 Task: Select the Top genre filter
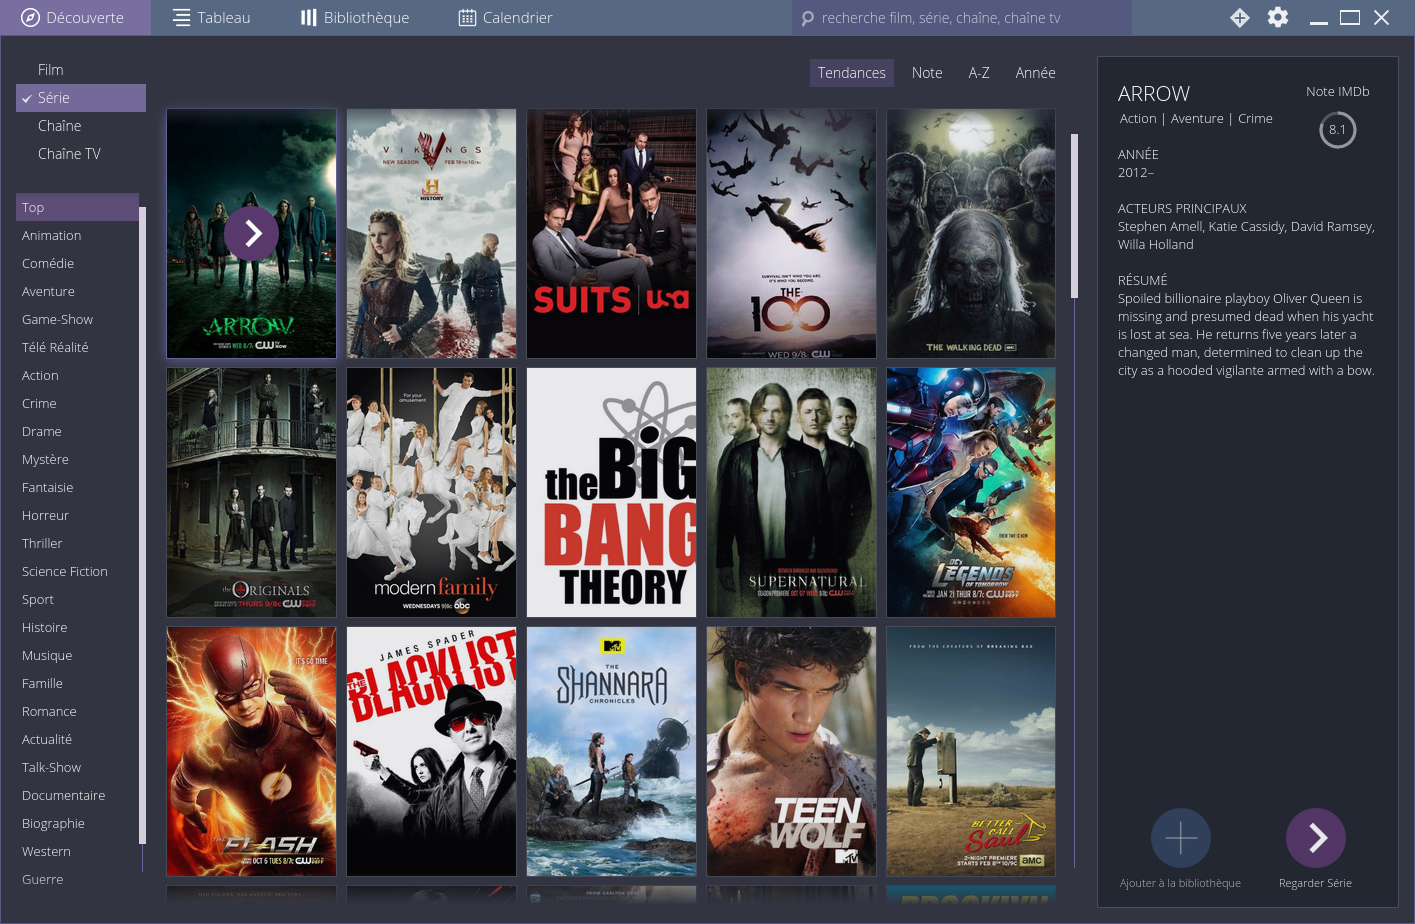77,208
